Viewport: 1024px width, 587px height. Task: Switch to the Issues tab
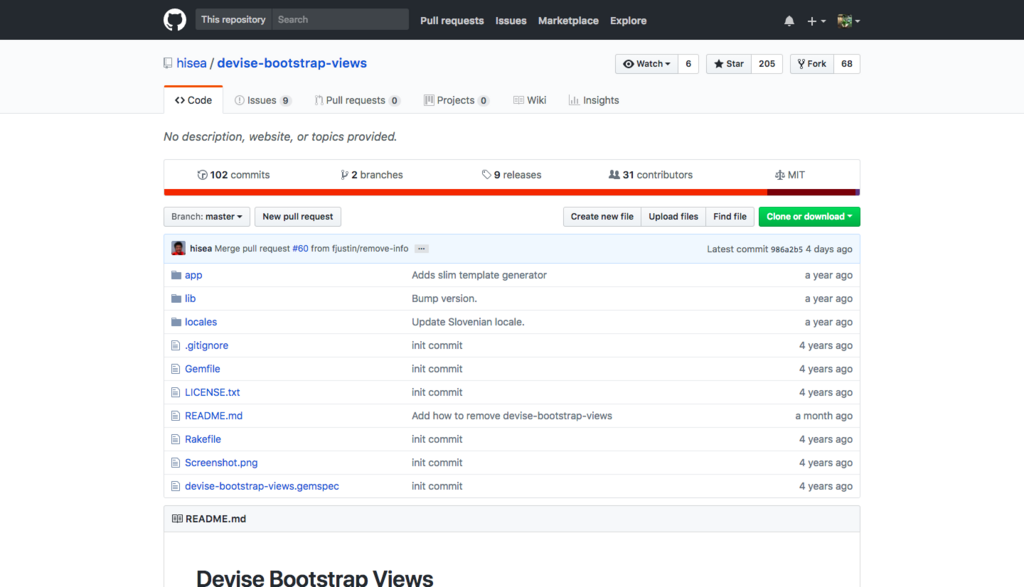click(263, 101)
